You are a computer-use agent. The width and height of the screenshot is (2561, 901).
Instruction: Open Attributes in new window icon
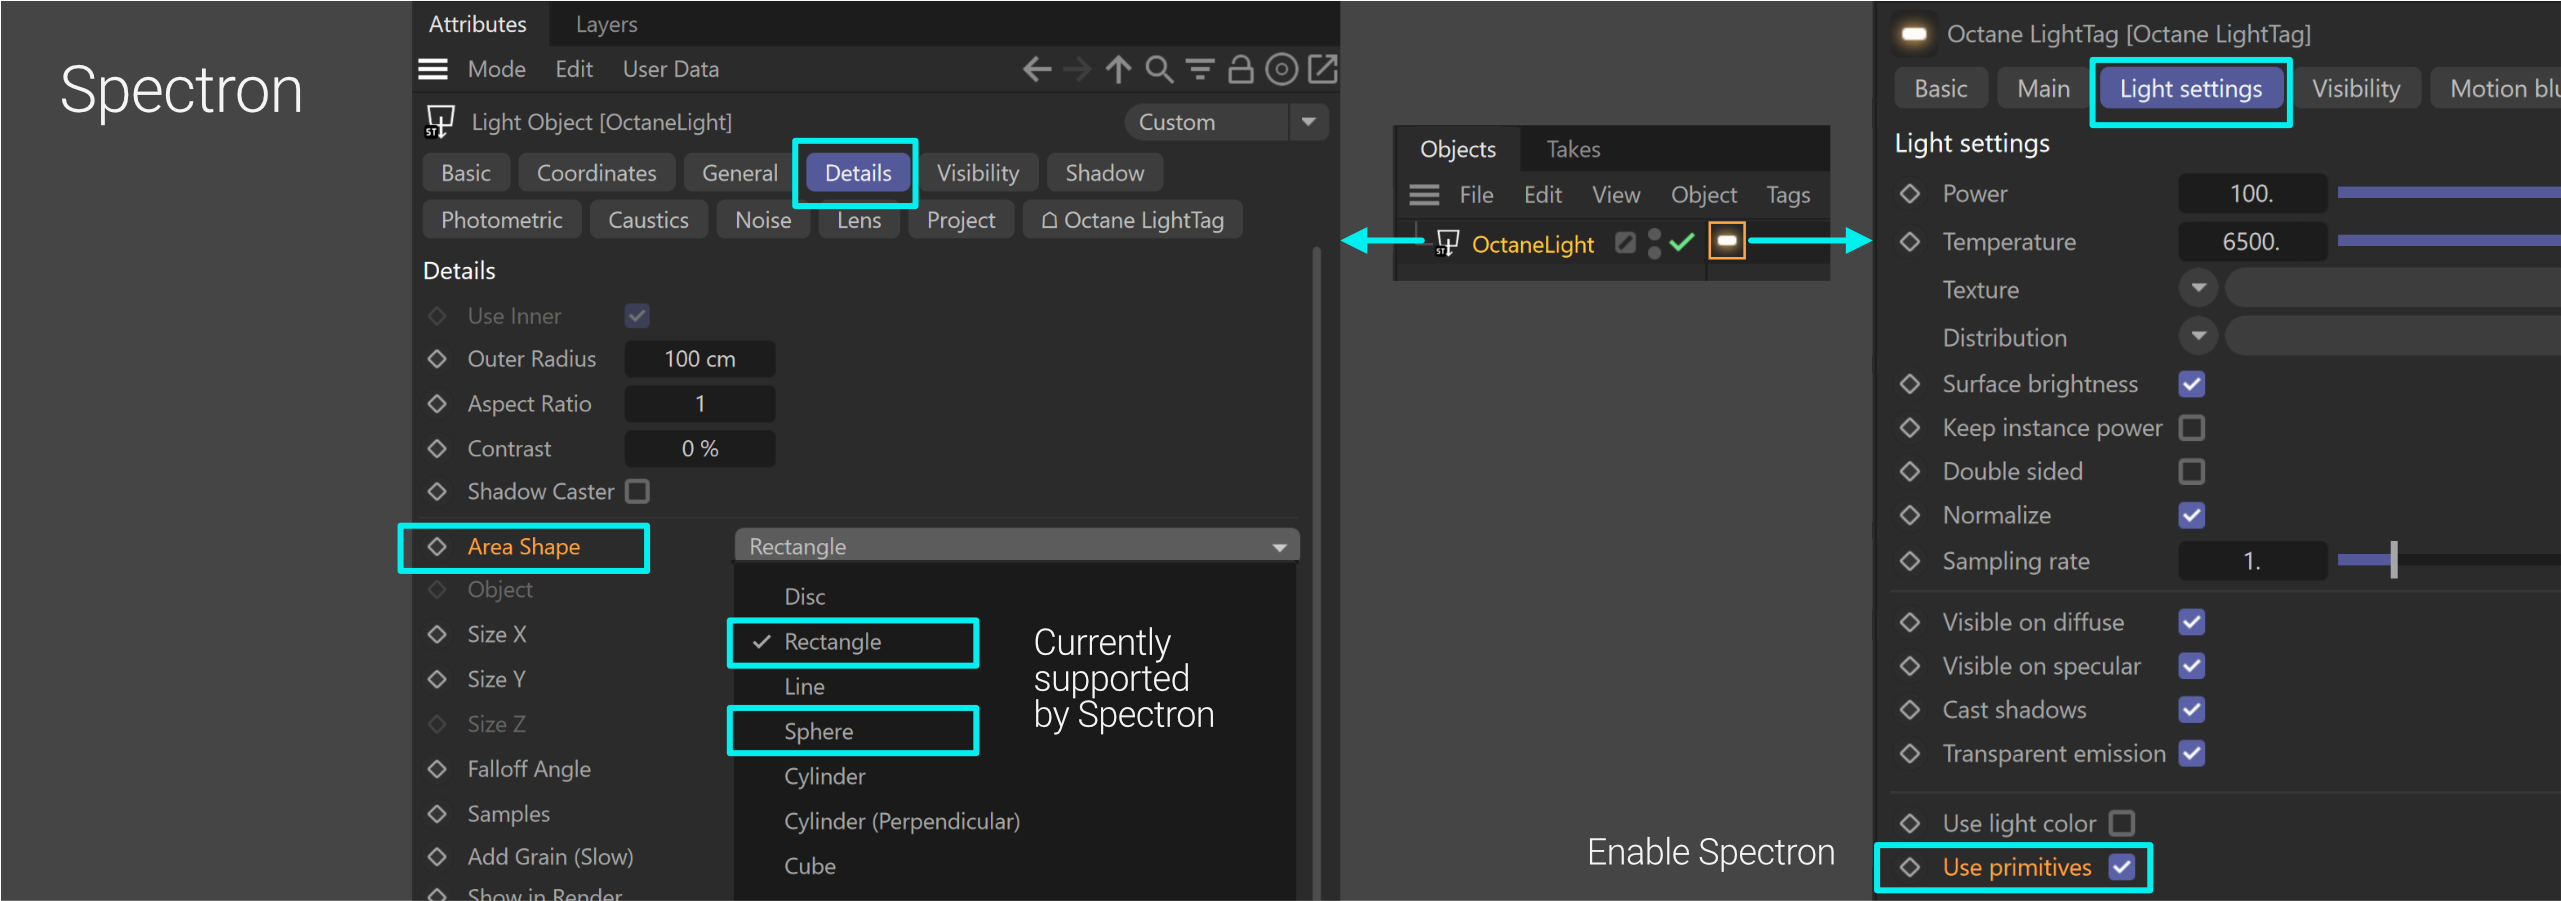[1322, 69]
